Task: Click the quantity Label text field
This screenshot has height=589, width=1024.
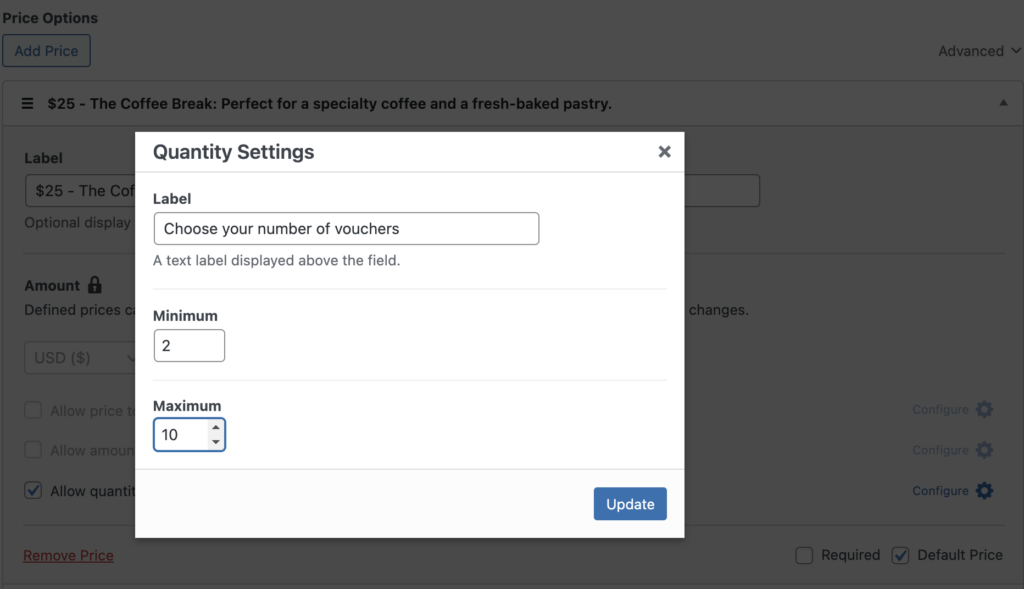Action: tap(346, 229)
